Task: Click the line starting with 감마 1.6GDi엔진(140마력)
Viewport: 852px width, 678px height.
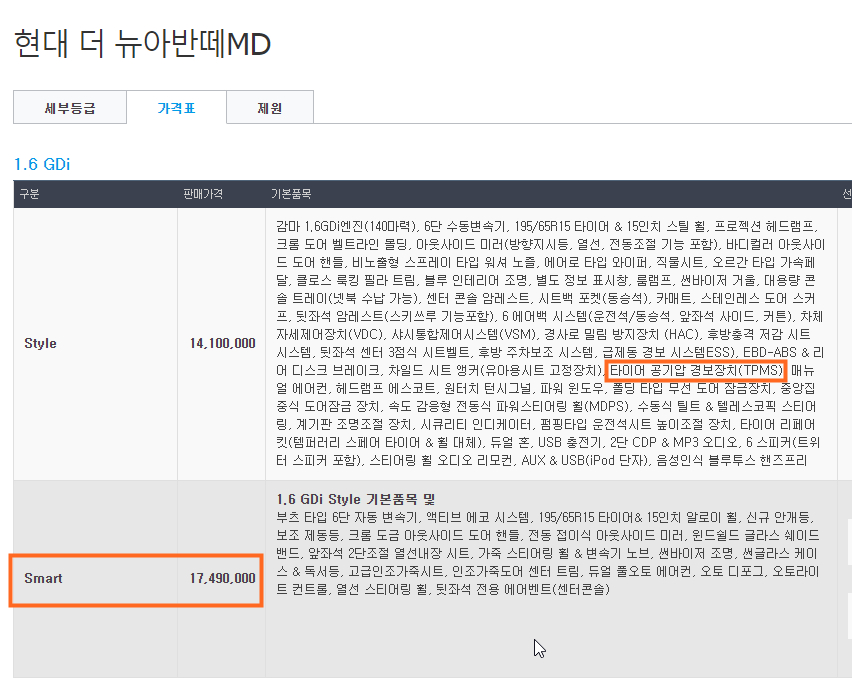Action: (547, 227)
